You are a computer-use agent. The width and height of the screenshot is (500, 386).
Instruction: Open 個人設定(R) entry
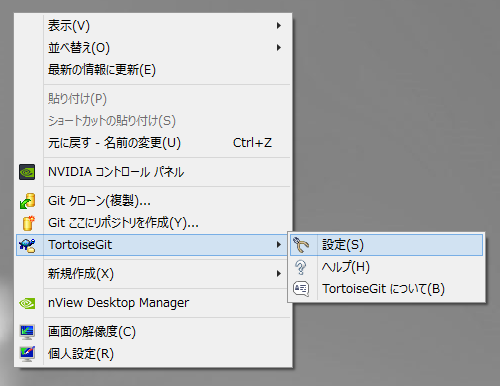153,354
